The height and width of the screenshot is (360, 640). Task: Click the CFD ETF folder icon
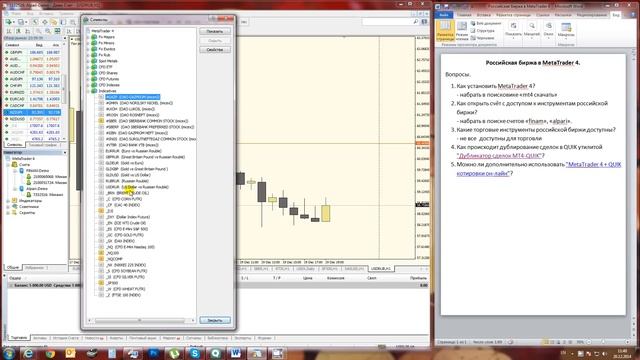tap(94, 67)
